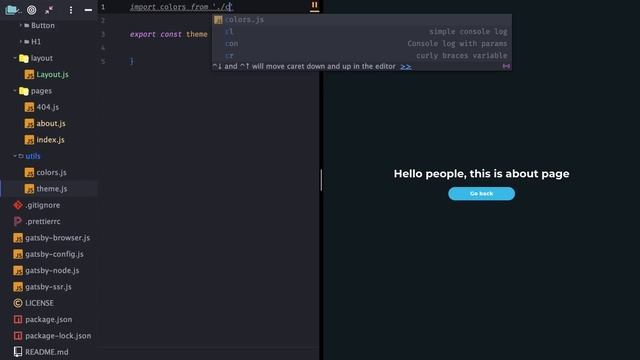Click the Prettier icon beside .prettierrc
Screen dimensions: 640x360
coord(18,221)
